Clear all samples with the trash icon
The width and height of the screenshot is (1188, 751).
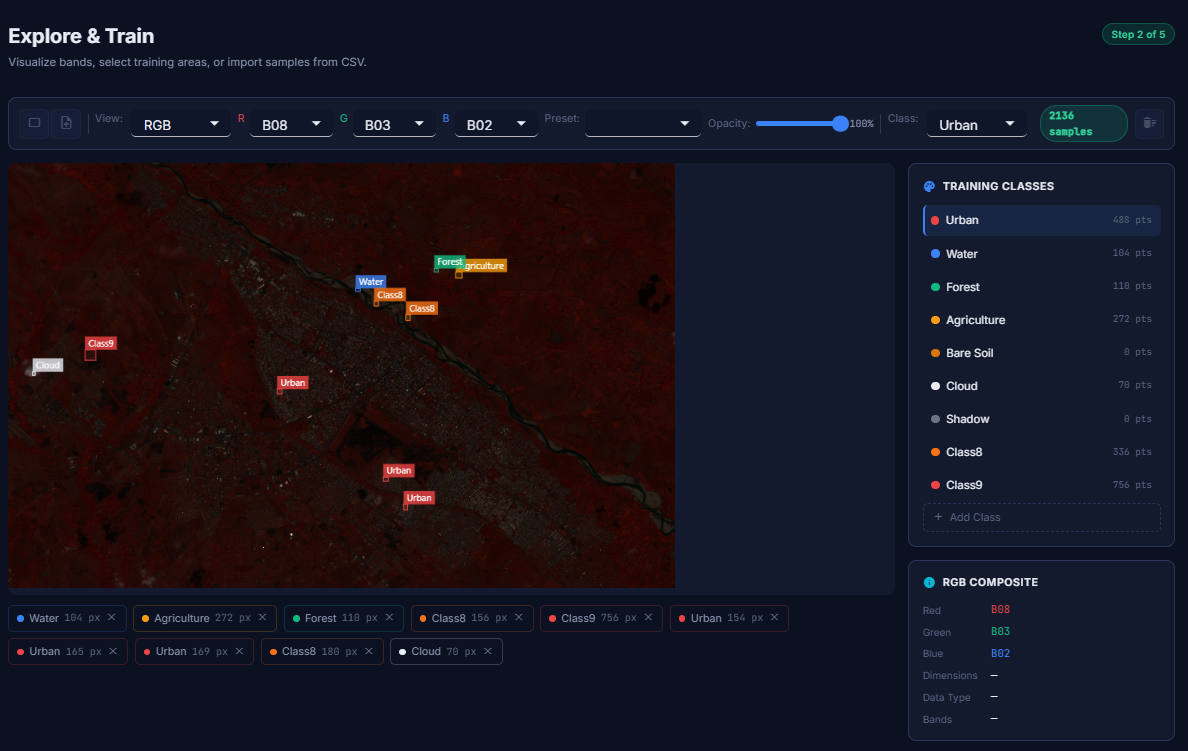1148,123
